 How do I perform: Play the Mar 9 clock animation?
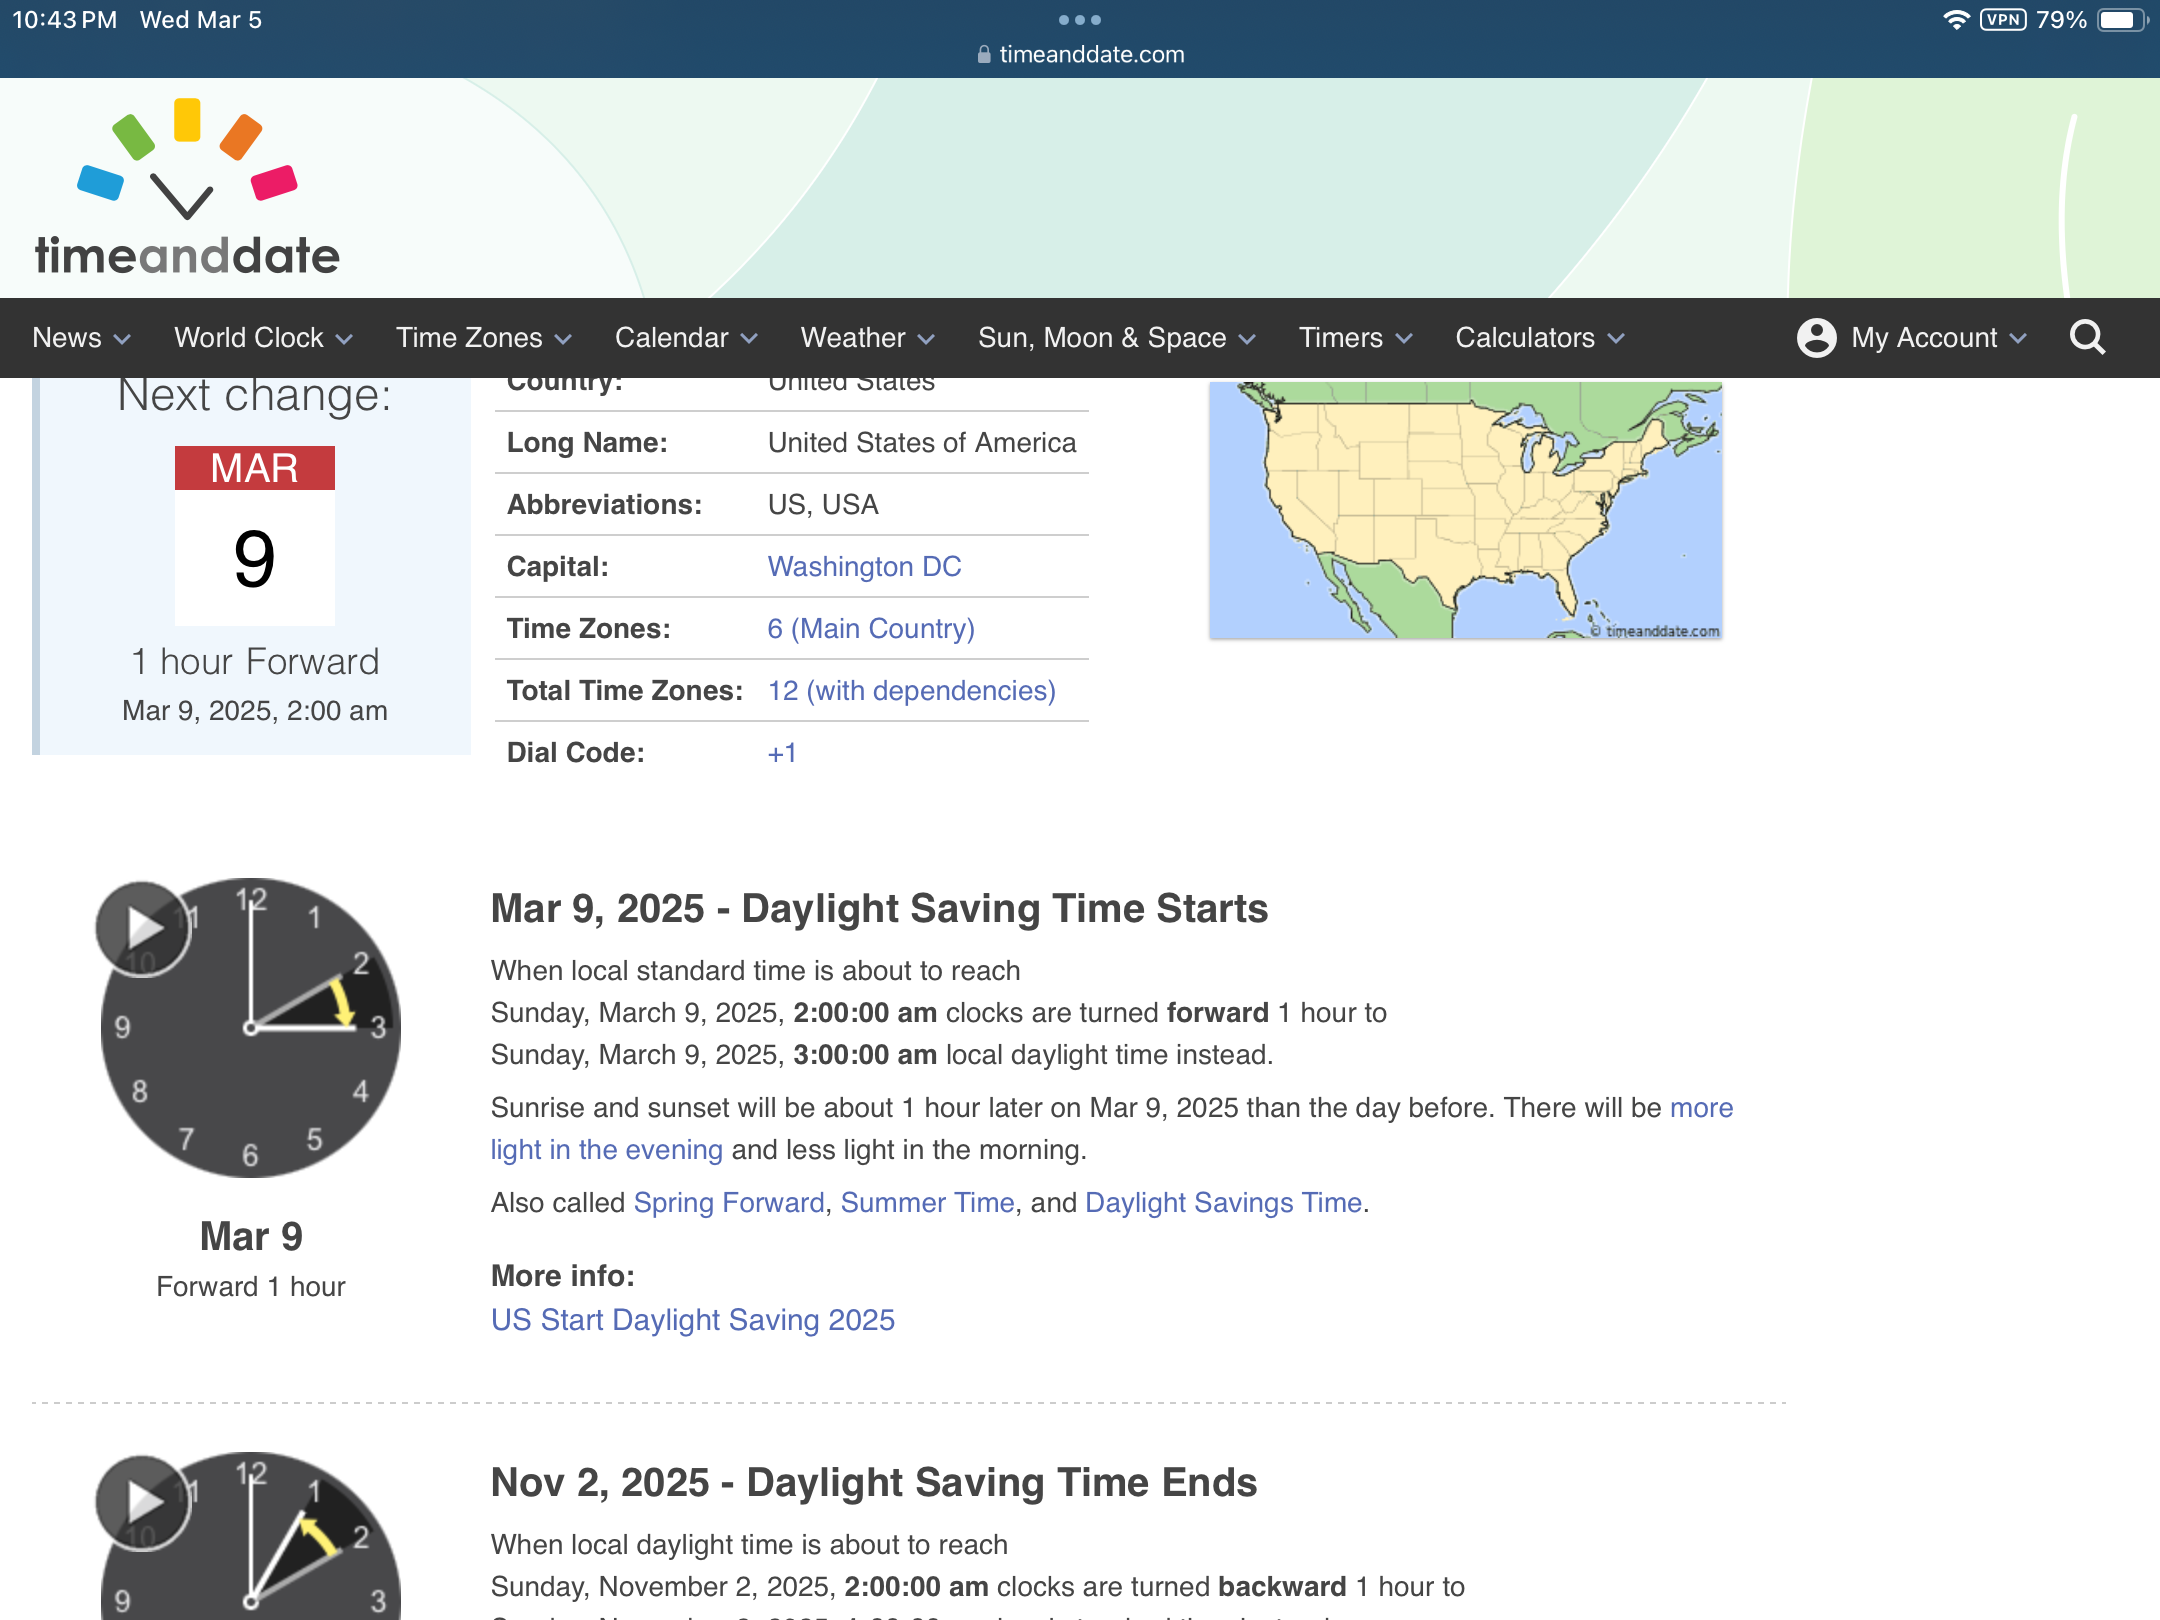[x=143, y=928]
